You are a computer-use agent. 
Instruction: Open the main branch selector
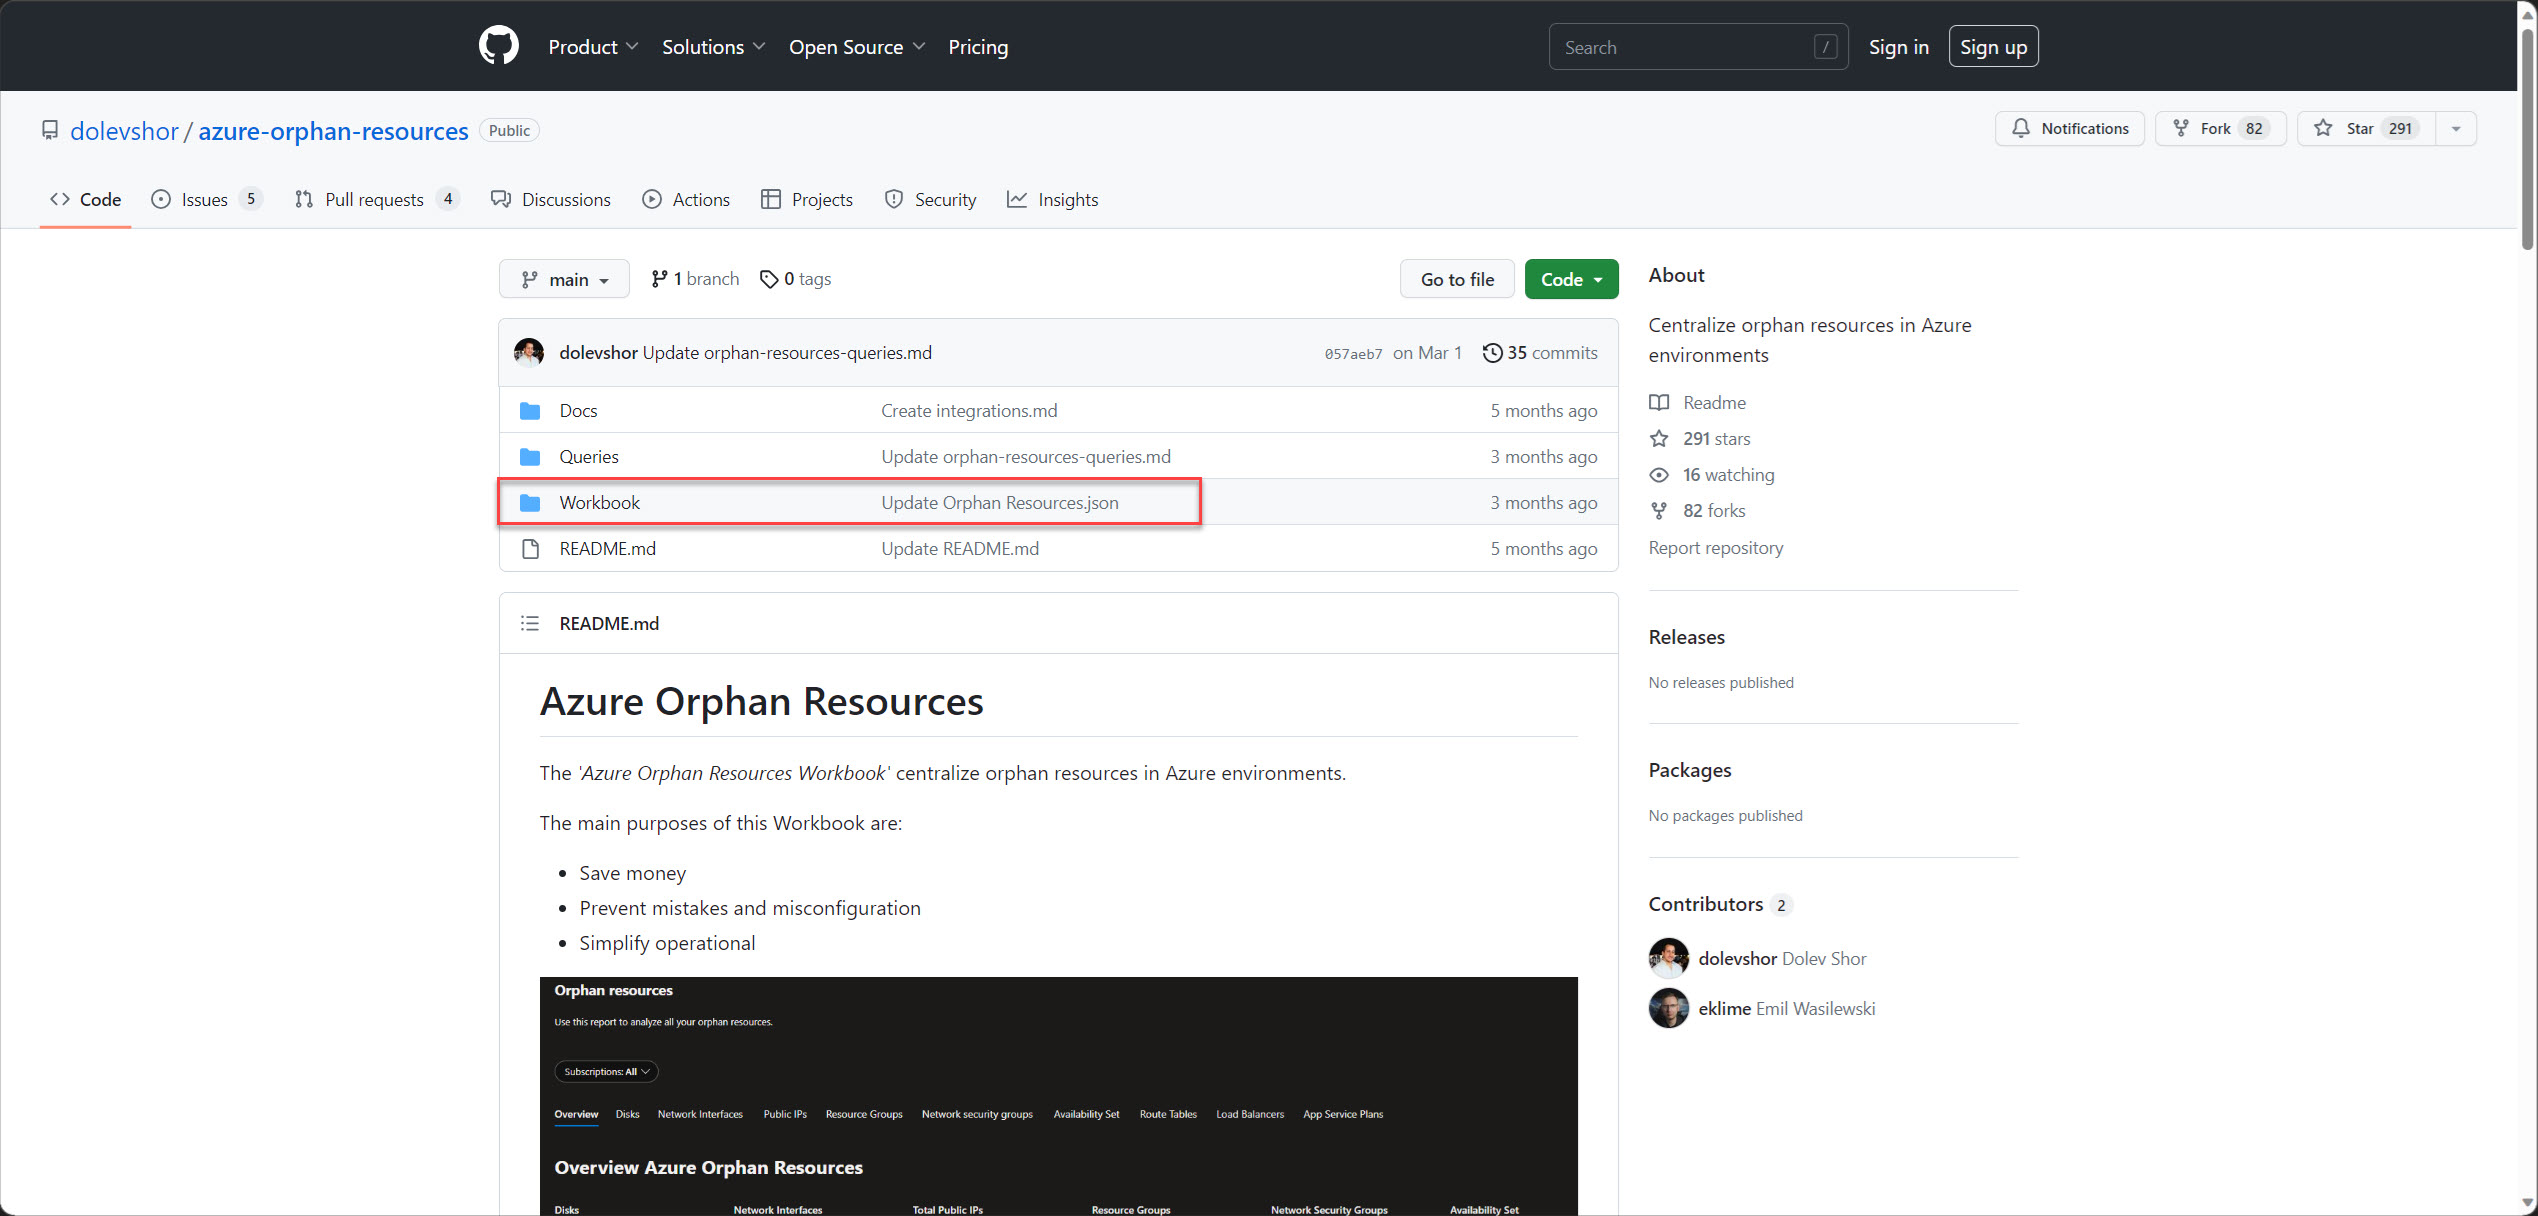pyautogui.click(x=564, y=279)
